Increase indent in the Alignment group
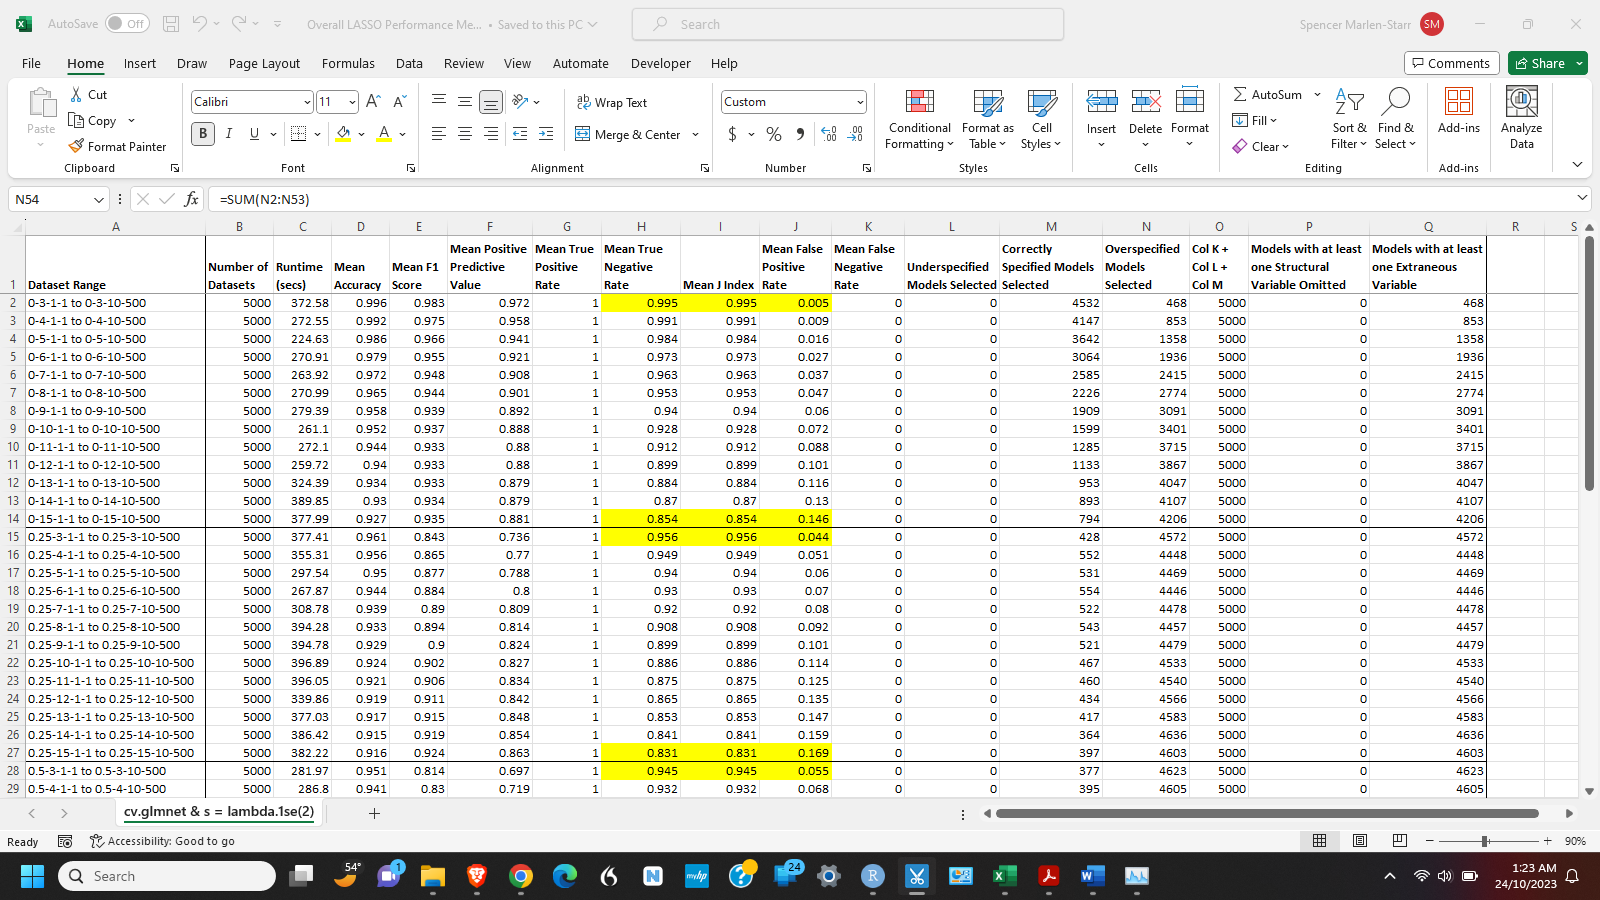Image resolution: width=1600 pixels, height=900 pixels. [546, 134]
